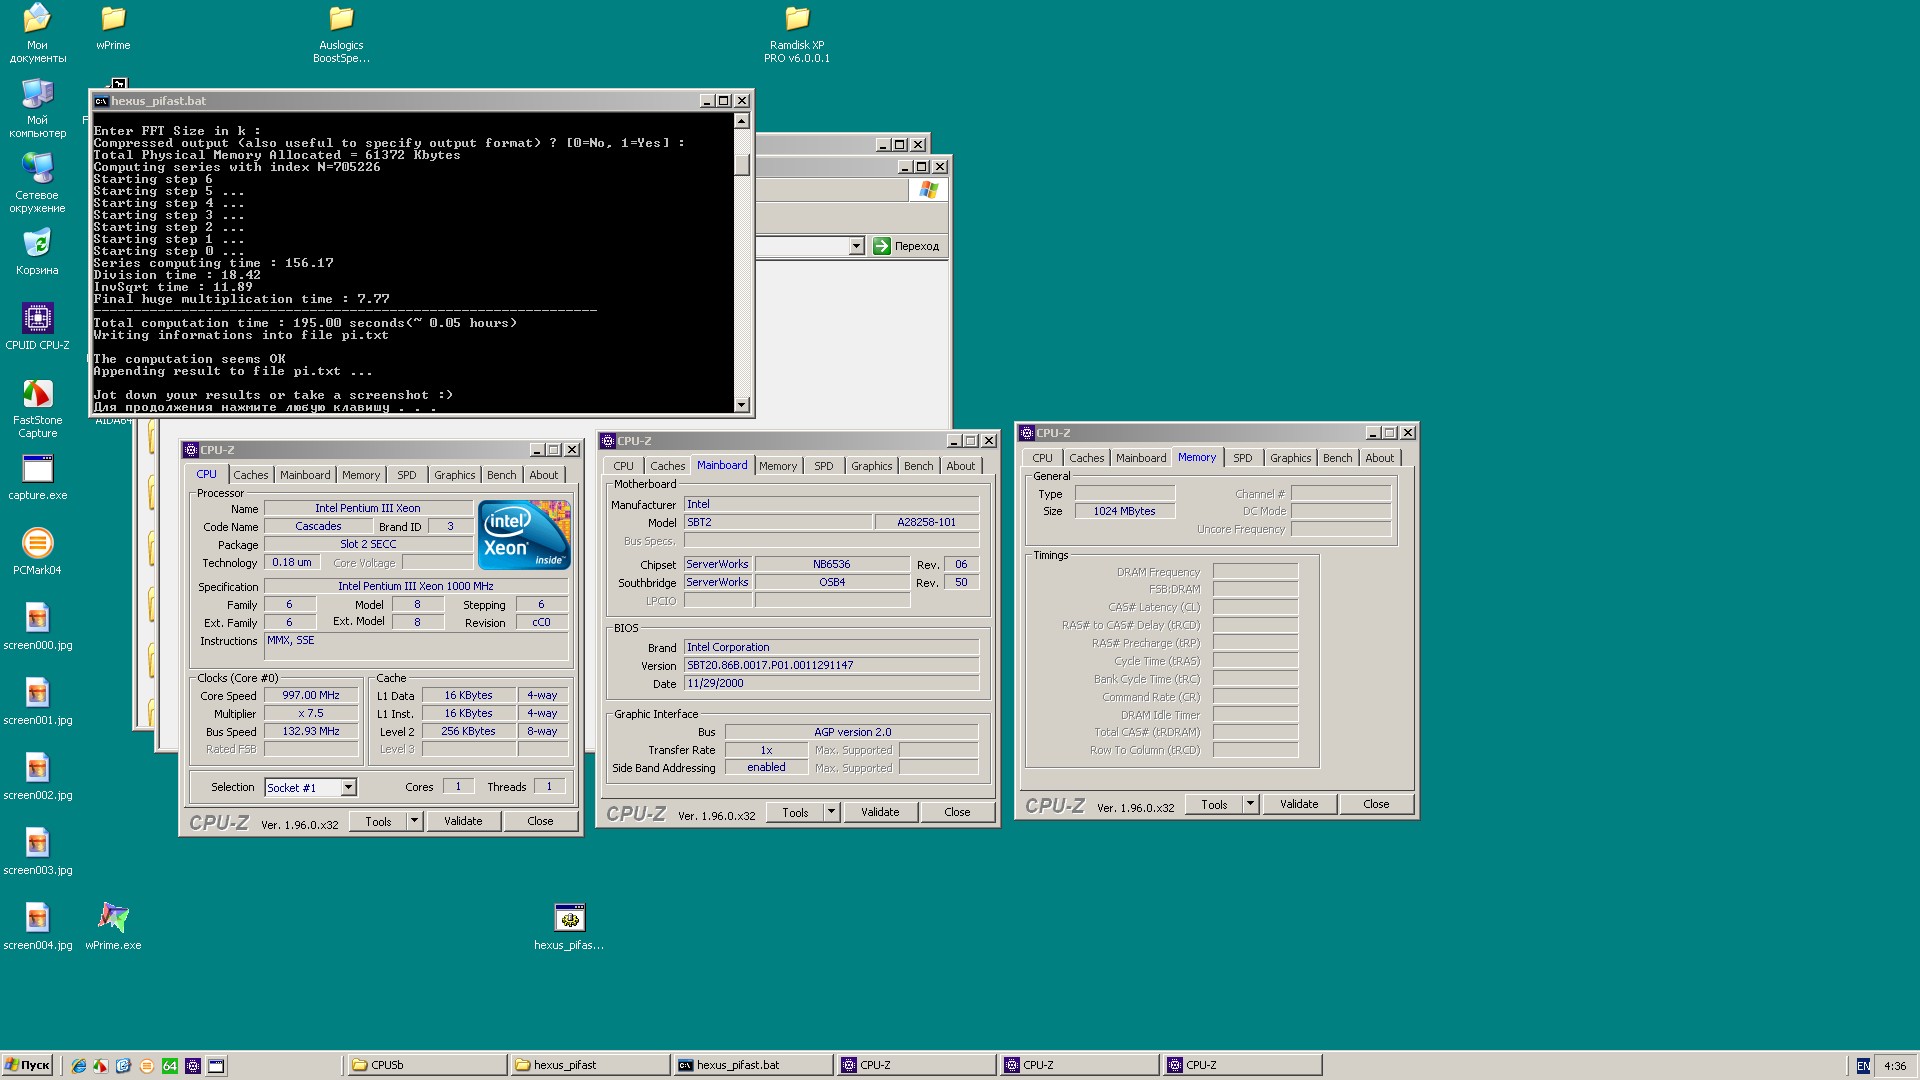Viewport: 1920px width, 1080px height.
Task: Switch to Caches tab in CPU window
Action: [251, 475]
